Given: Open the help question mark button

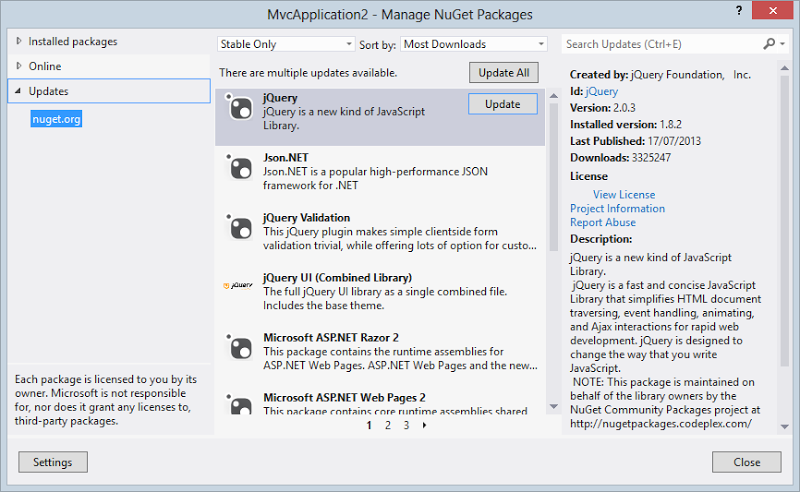Looking at the screenshot, I should 739,10.
